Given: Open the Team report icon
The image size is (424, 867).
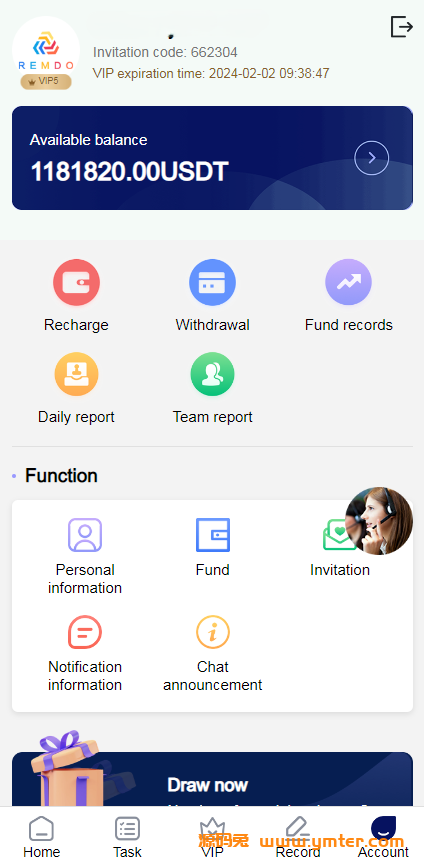Looking at the screenshot, I should coord(212,374).
